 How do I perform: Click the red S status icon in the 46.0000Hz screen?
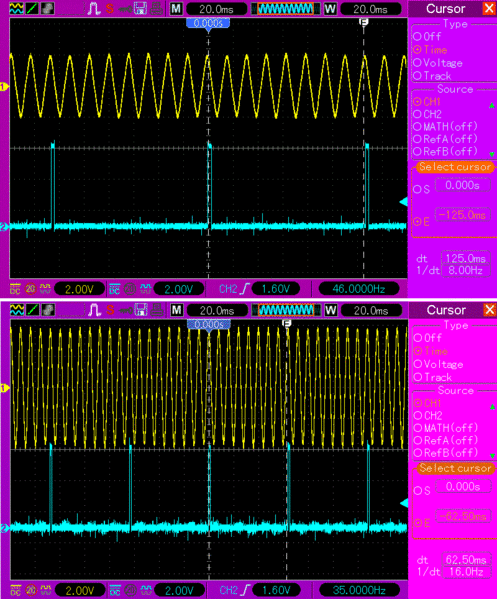[x=110, y=8]
